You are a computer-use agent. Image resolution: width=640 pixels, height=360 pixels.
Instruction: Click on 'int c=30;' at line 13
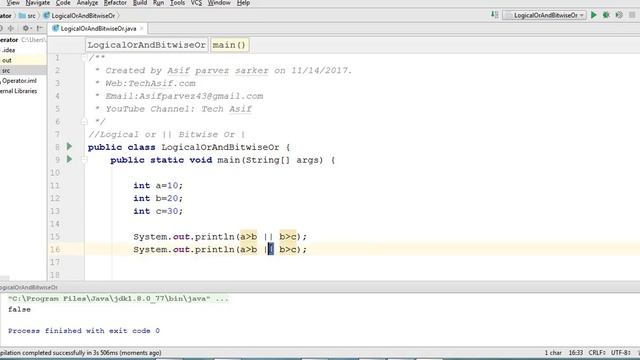pyautogui.click(x=158, y=211)
